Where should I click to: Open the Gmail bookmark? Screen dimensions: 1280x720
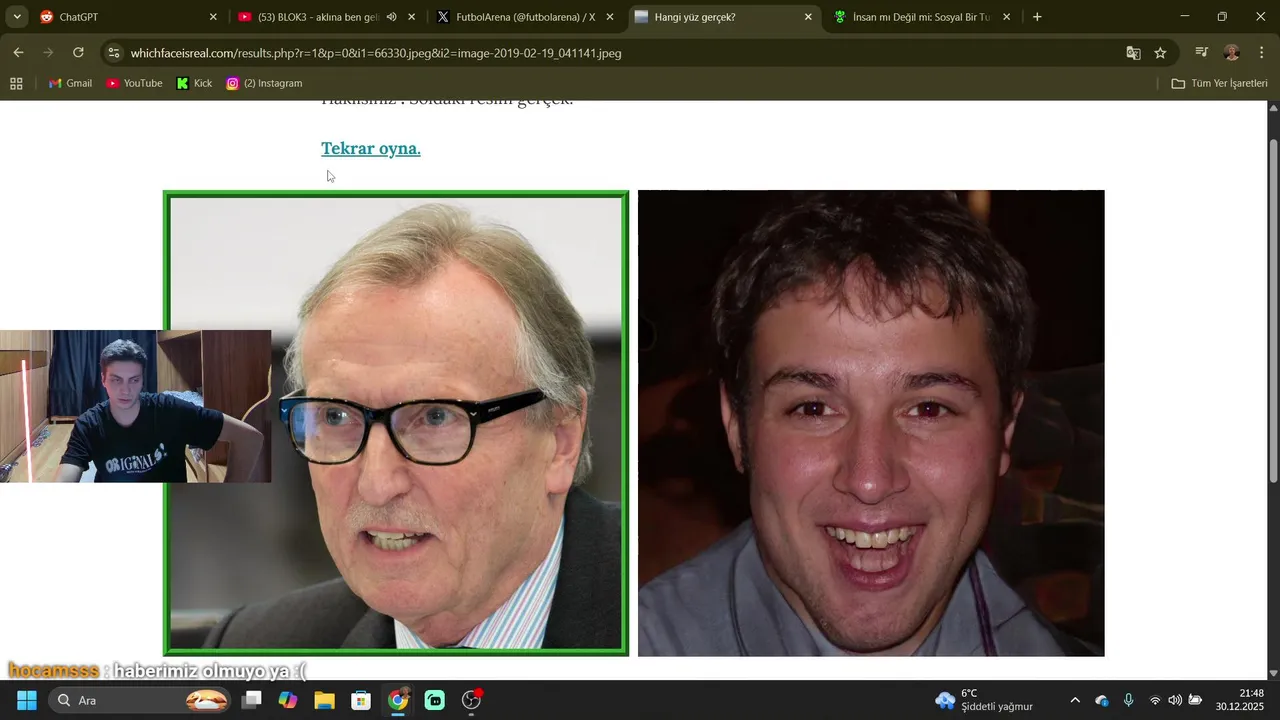click(70, 83)
